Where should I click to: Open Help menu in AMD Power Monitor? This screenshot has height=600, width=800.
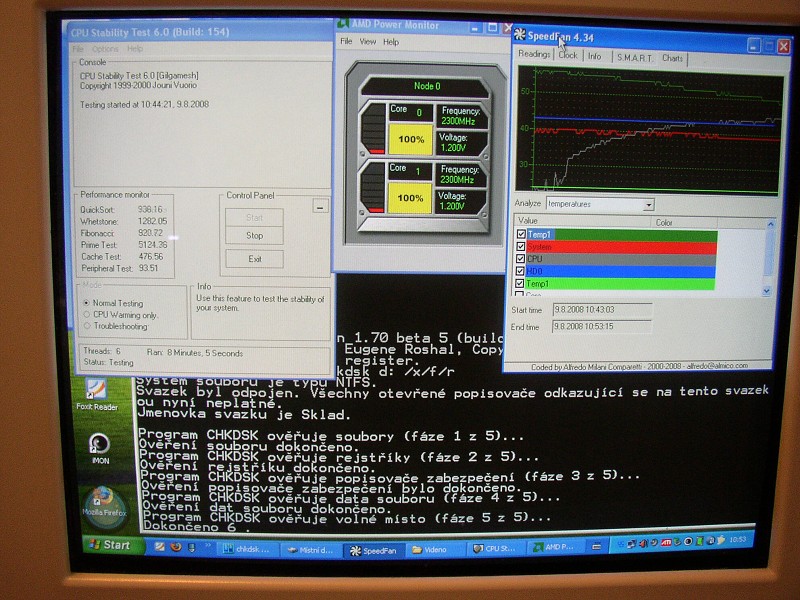click(391, 42)
